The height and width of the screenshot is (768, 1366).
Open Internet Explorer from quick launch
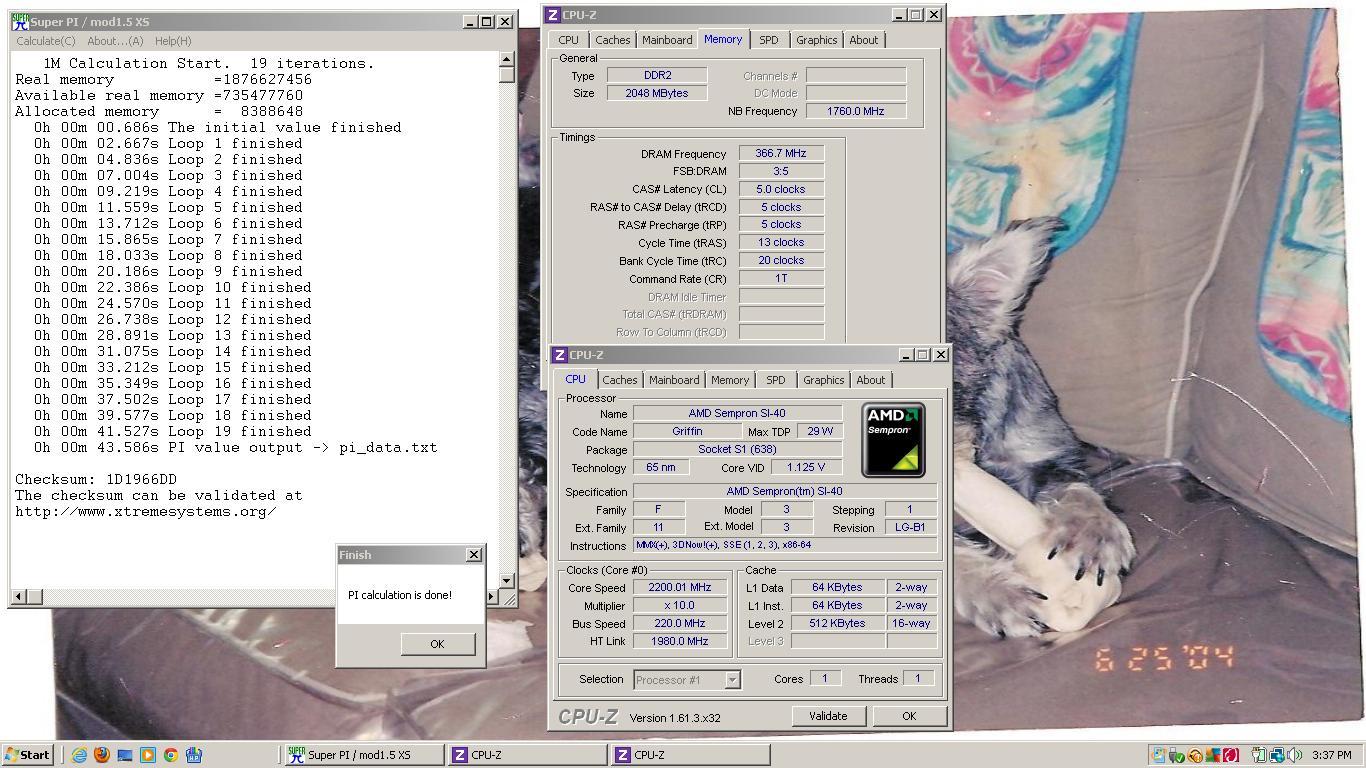point(79,755)
